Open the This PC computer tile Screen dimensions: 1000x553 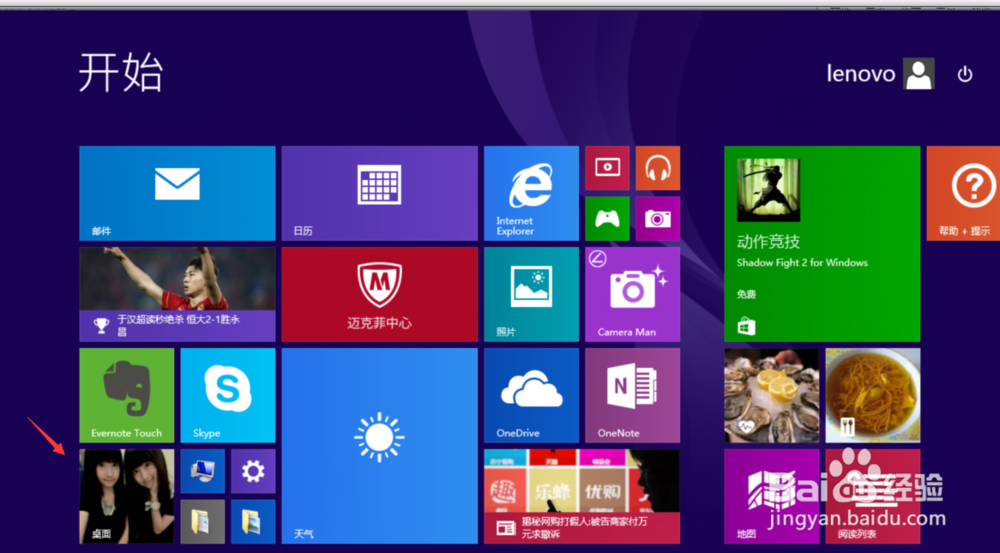pos(203,471)
